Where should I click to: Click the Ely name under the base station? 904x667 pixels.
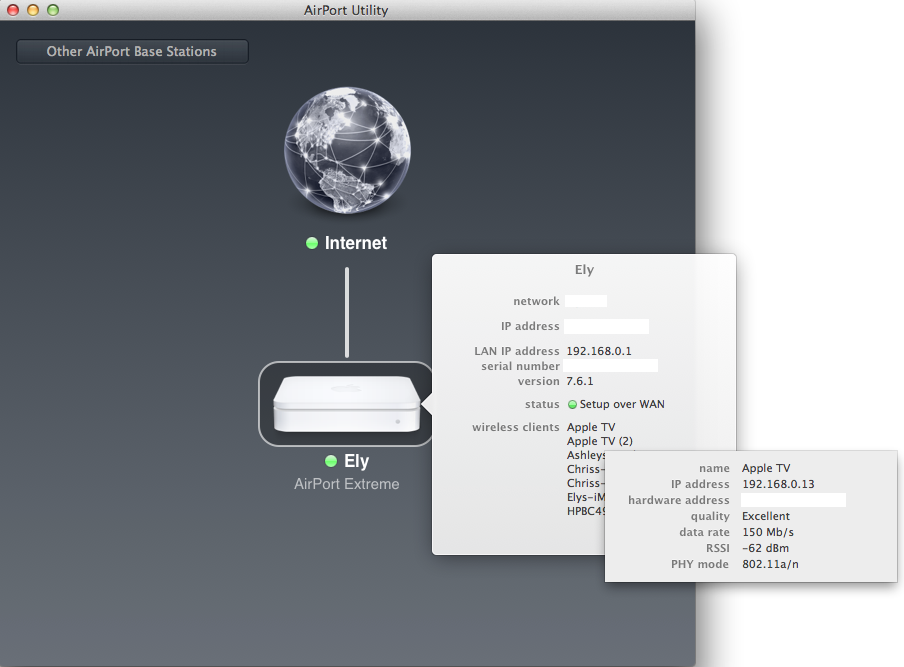pos(356,461)
